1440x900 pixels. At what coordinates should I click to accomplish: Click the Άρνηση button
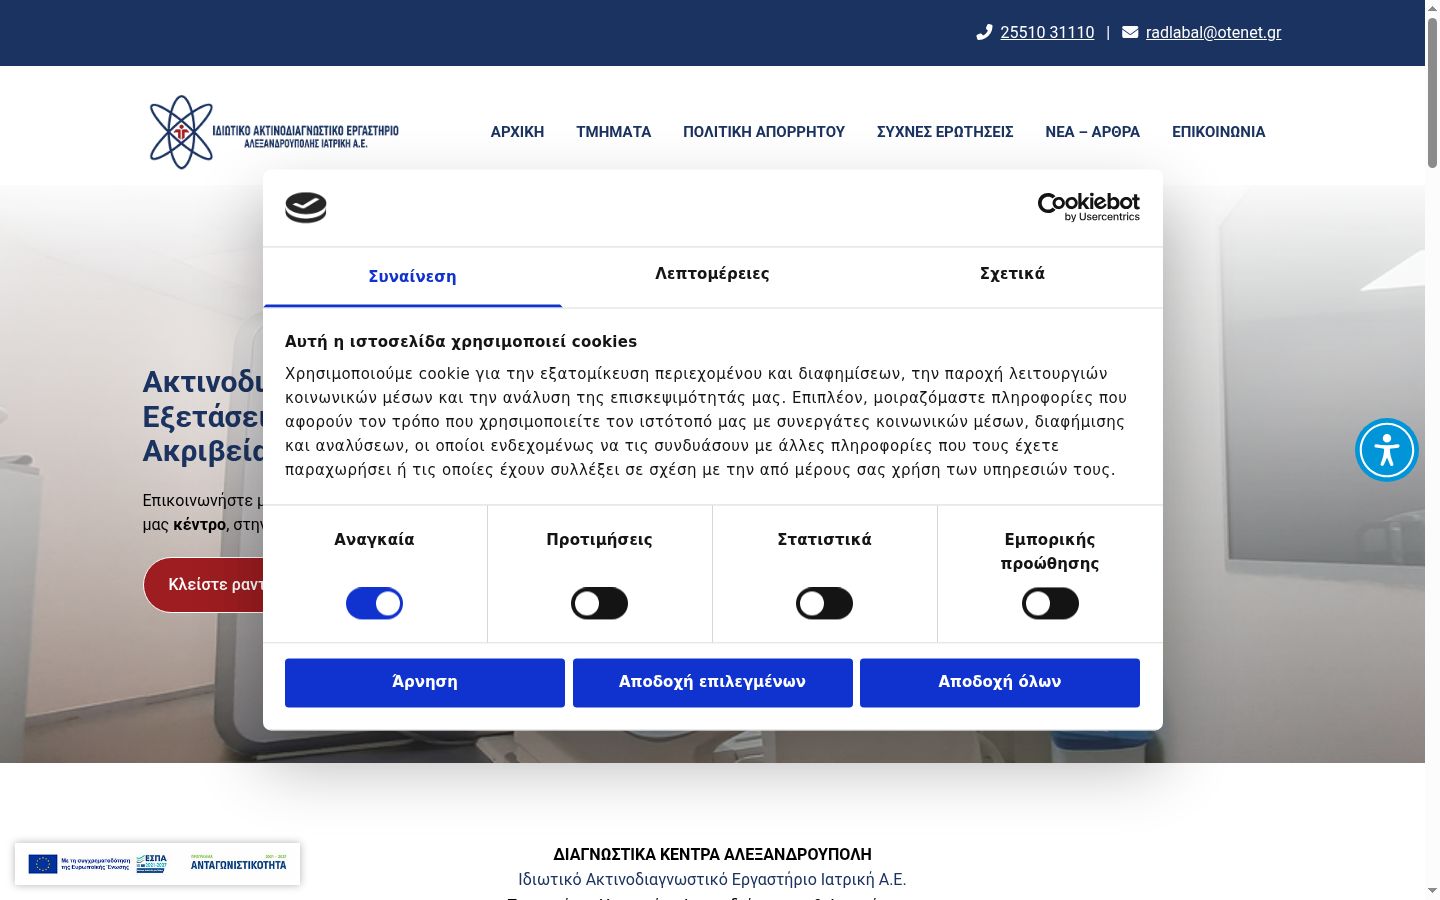pyautogui.click(x=425, y=683)
